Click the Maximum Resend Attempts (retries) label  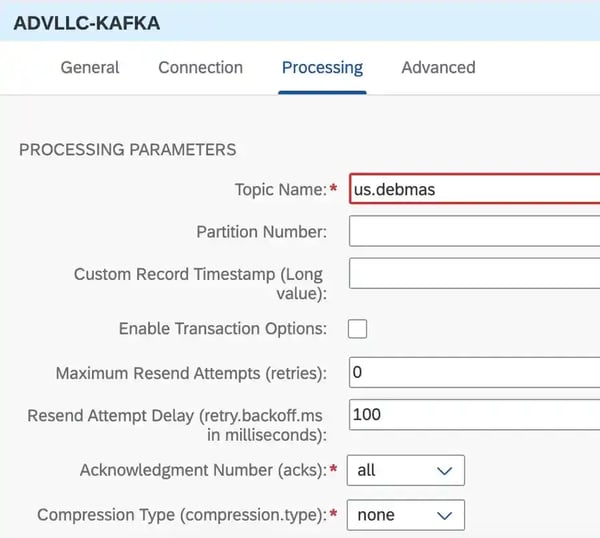(191, 373)
